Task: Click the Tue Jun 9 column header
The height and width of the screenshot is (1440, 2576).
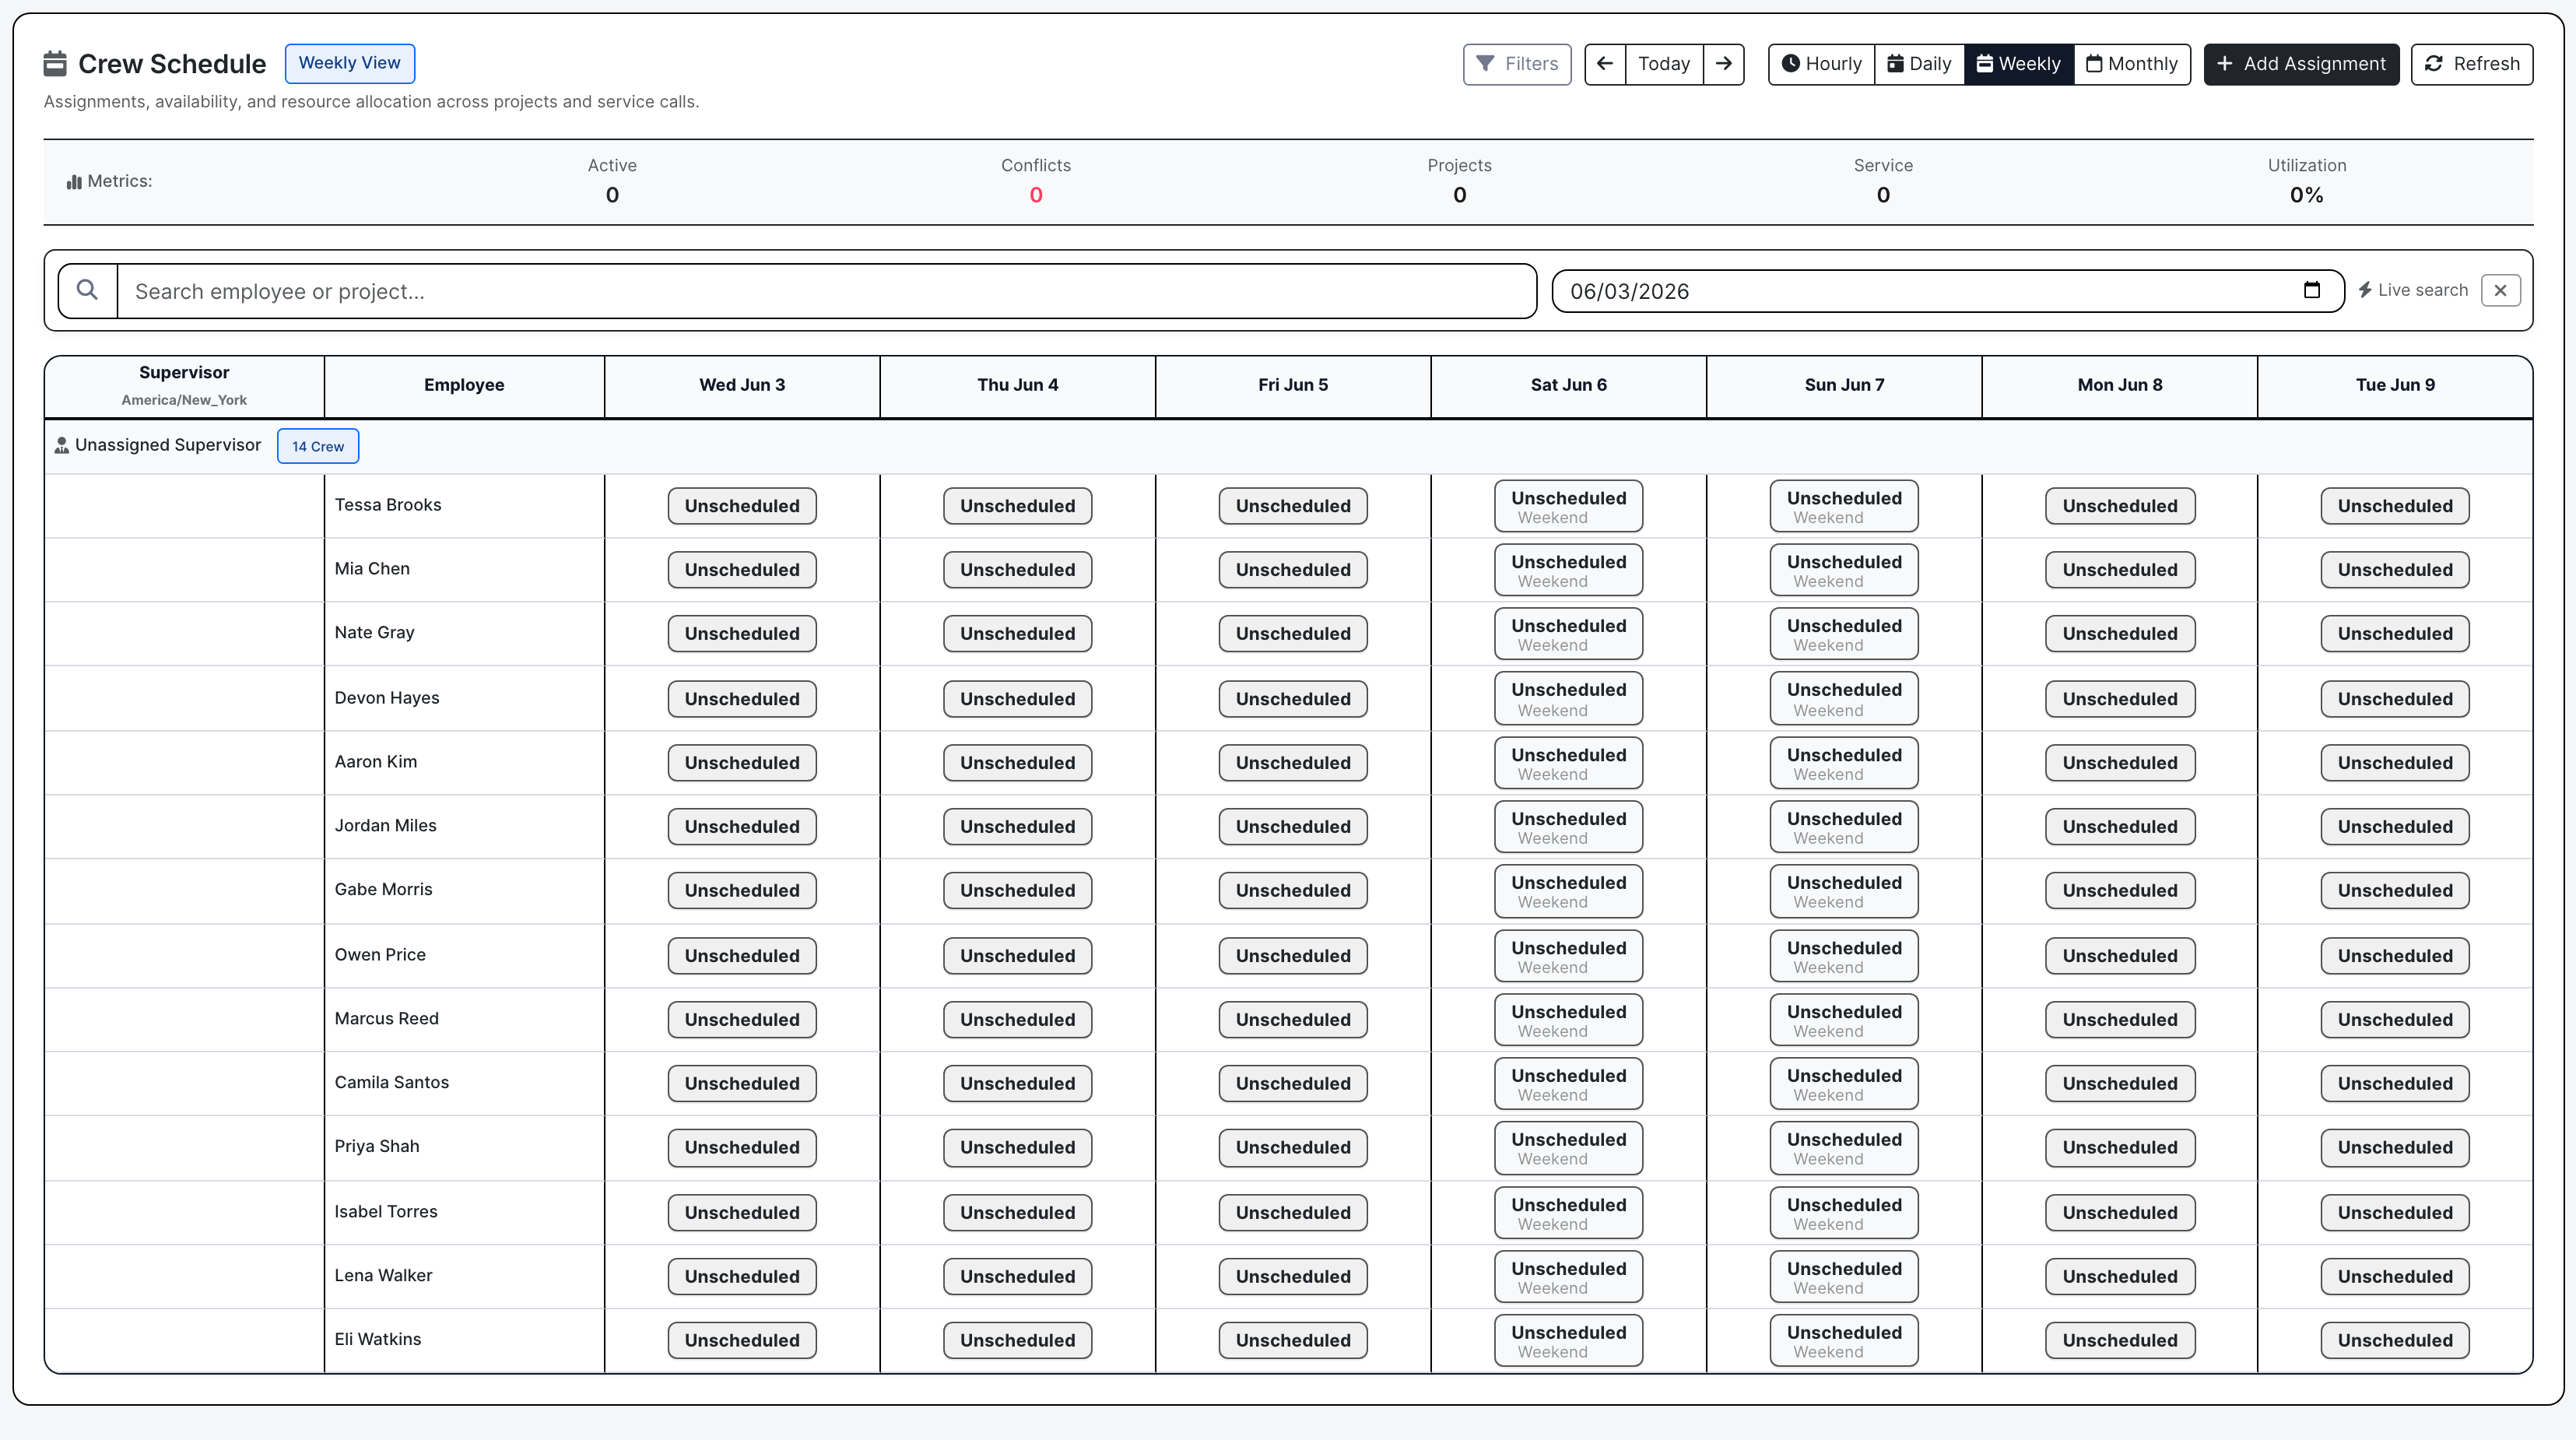Action: click(x=2395, y=386)
